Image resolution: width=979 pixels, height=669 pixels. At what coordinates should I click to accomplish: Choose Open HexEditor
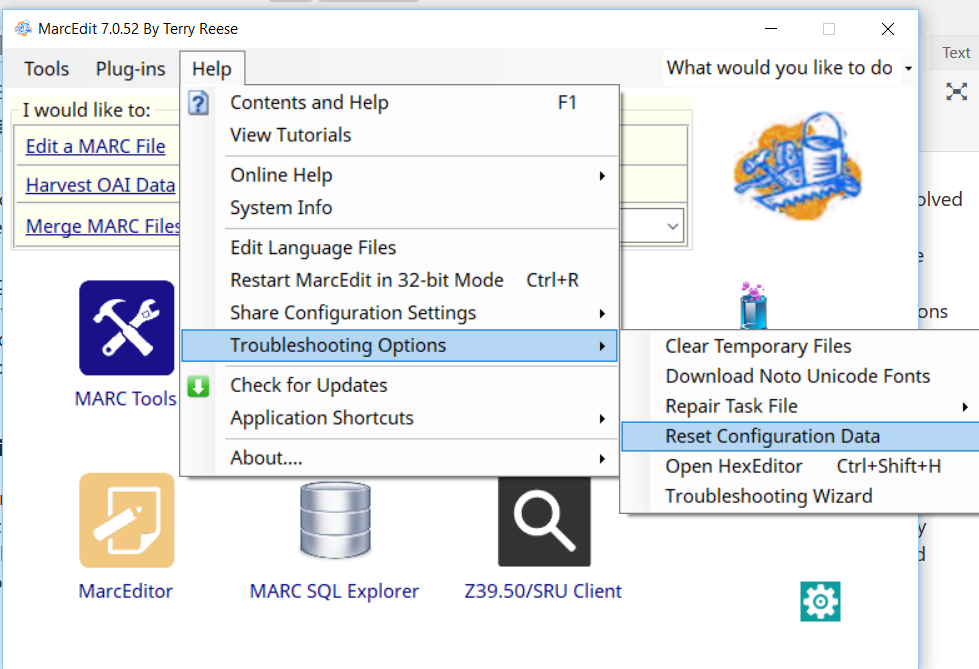(x=800, y=466)
